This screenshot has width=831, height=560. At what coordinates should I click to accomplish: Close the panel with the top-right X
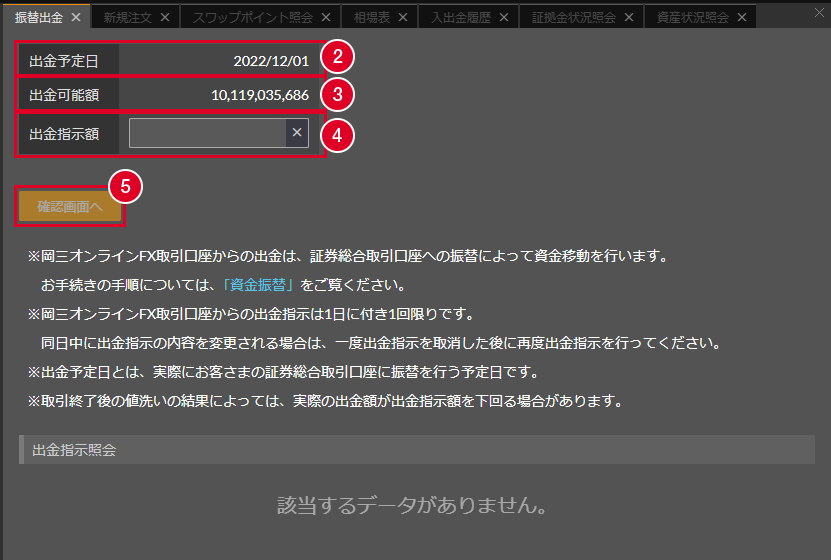tap(819, 13)
